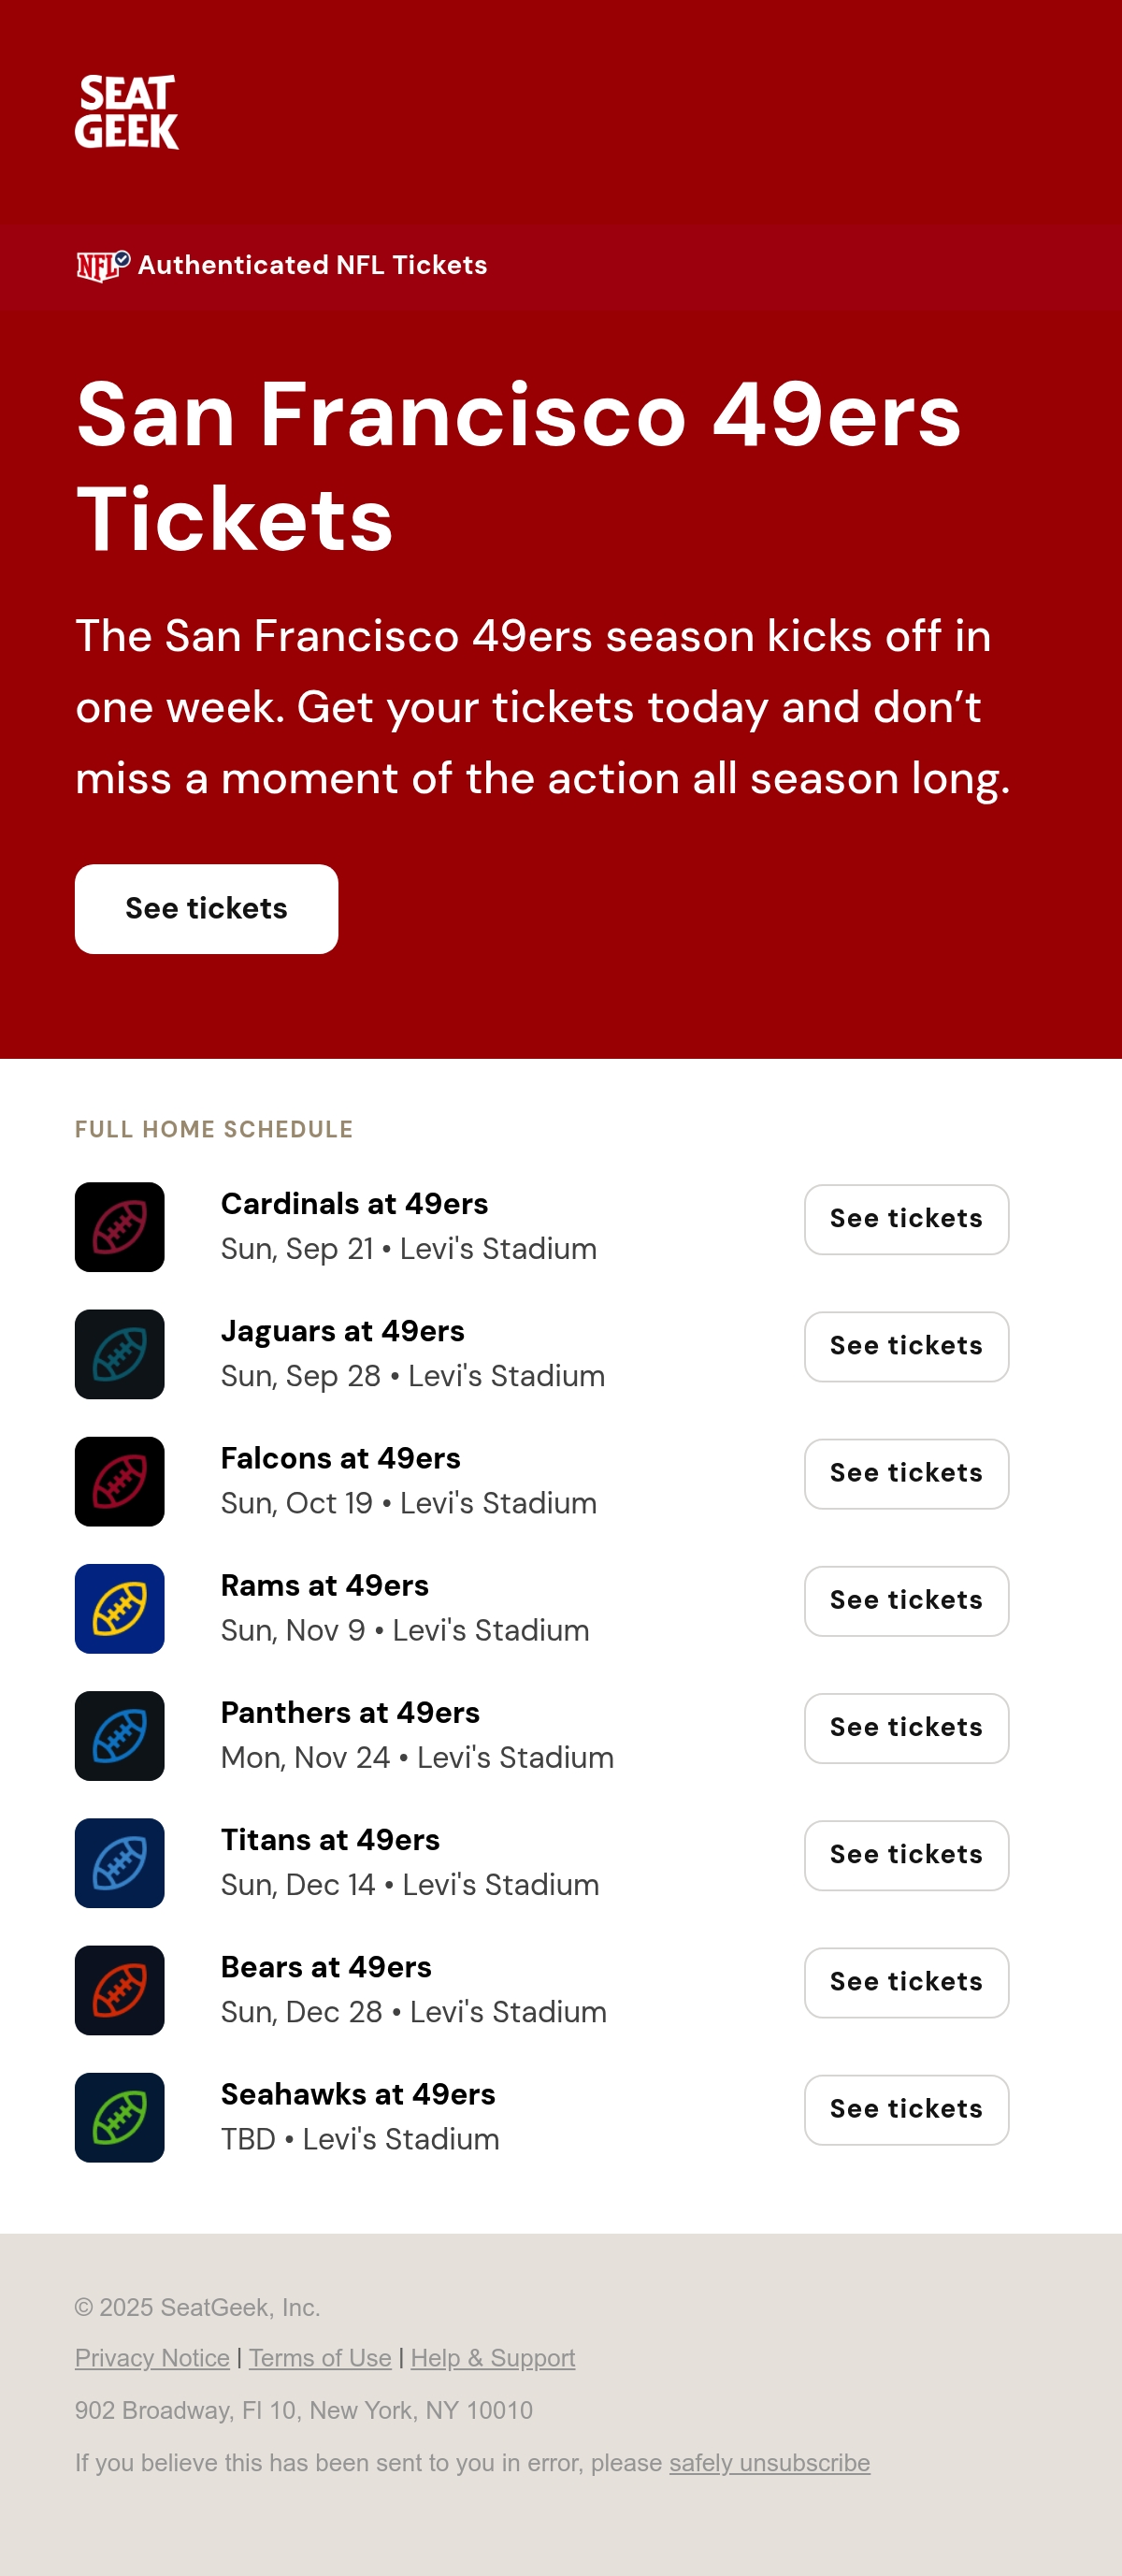This screenshot has width=1122, height=2576.
Task: See tickets for Seahawks at 49ers
Action: [906, 2109]
